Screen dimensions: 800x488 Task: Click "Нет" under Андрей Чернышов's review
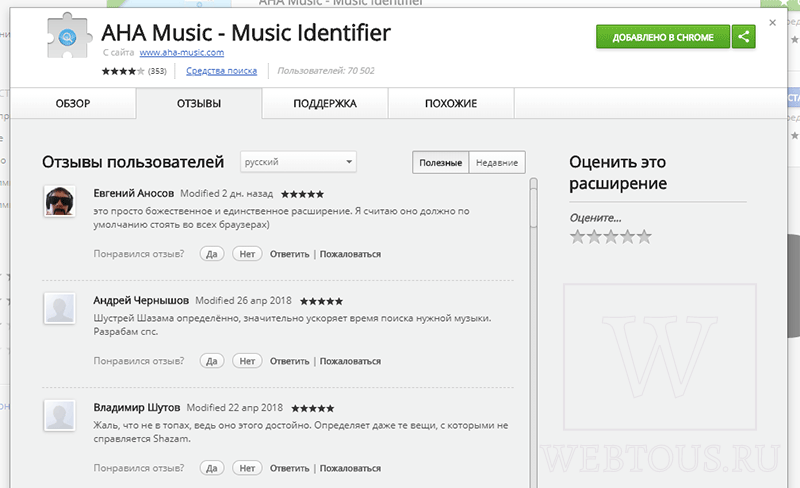point(247,361)
